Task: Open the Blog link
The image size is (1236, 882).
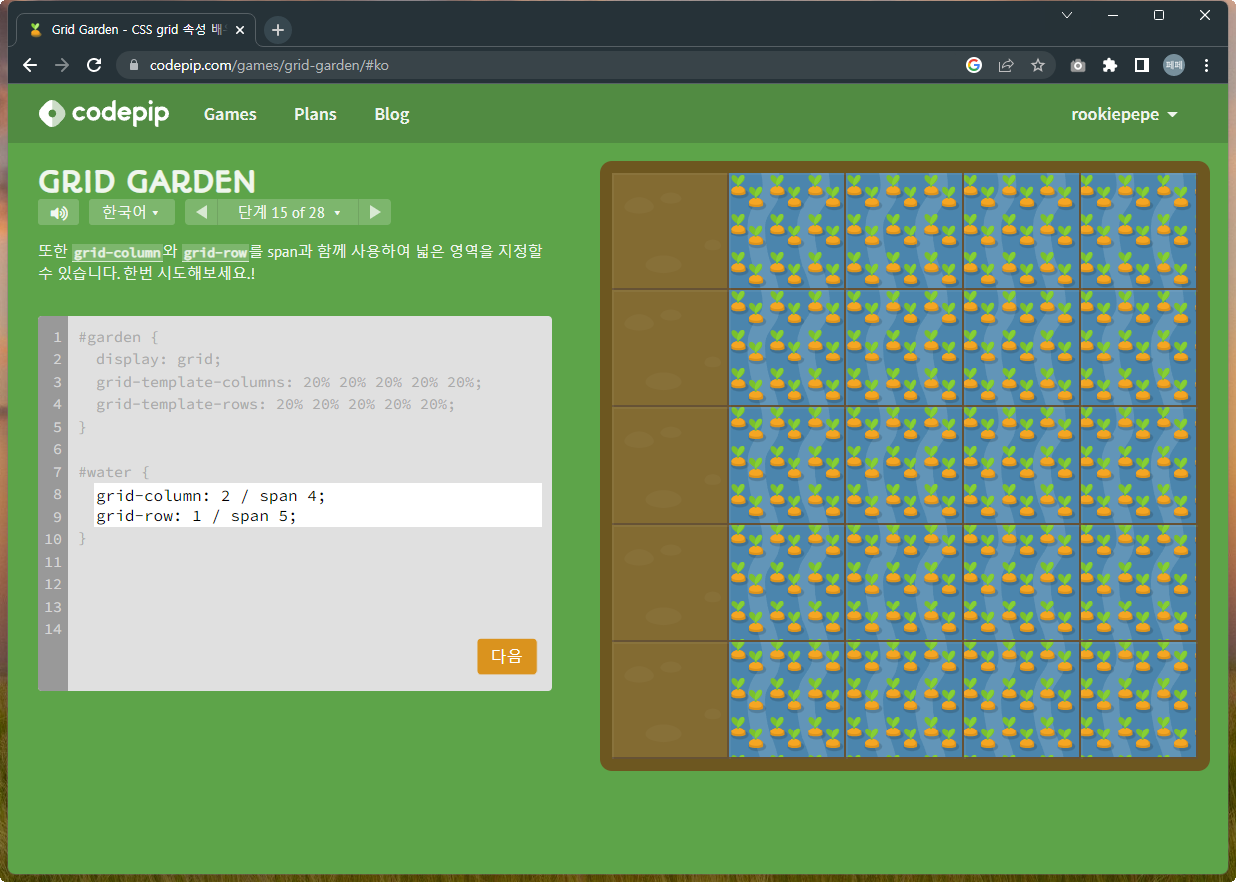Action: coord(392,114)
